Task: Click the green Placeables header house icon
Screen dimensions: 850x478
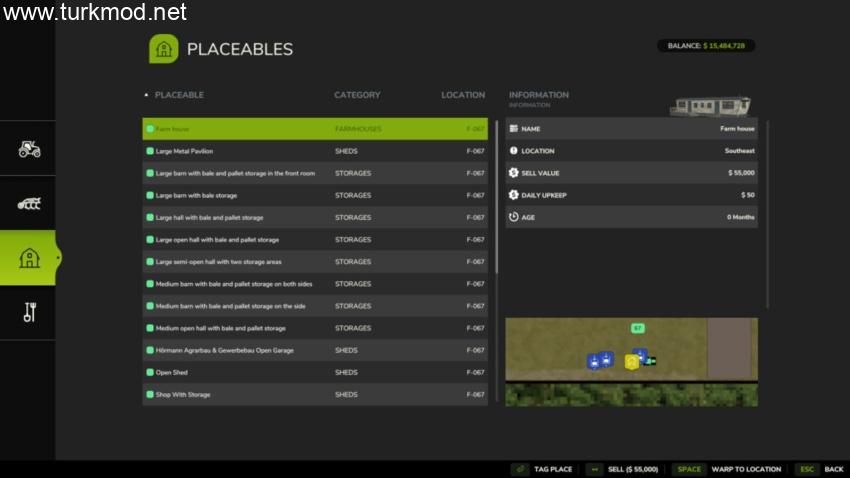Action: coord(164,49)
